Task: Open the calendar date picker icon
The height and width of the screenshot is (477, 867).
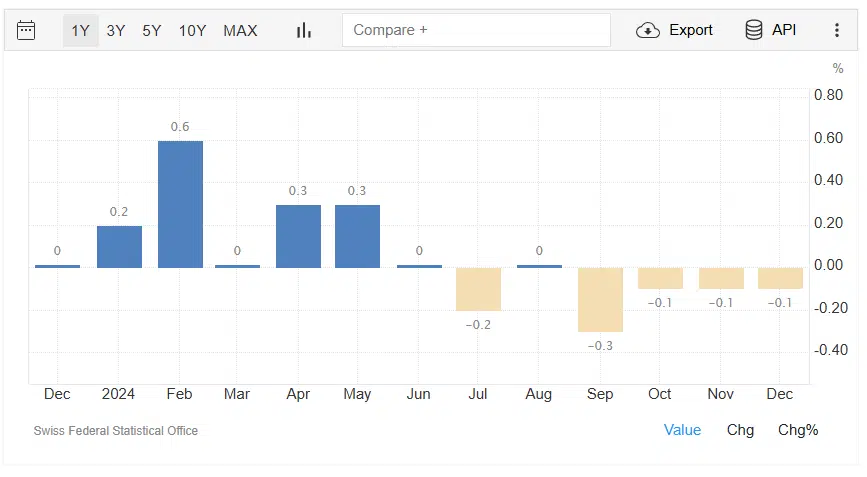Action: pos(26,30)
